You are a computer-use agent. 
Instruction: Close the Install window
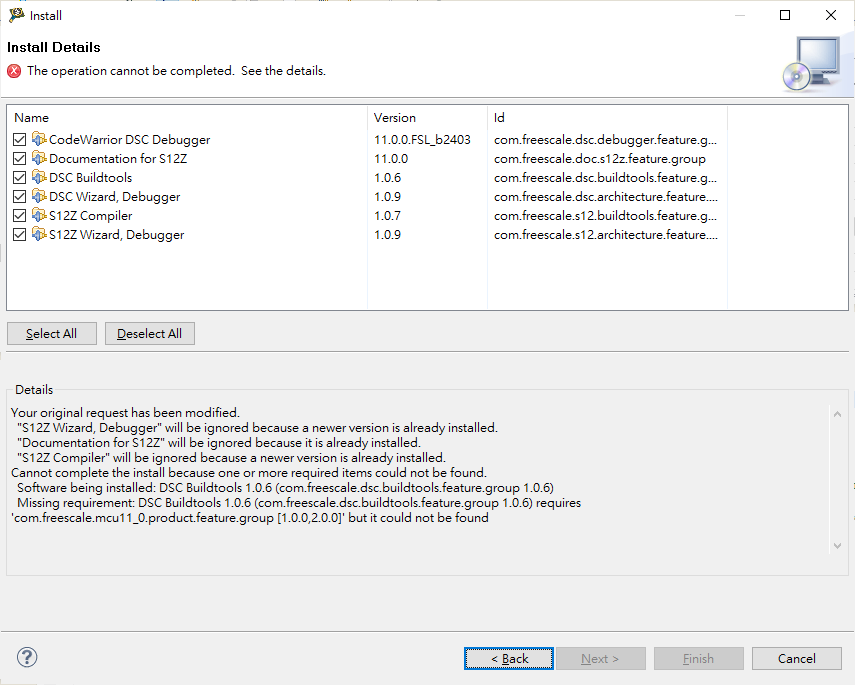[x=830, y=15]
